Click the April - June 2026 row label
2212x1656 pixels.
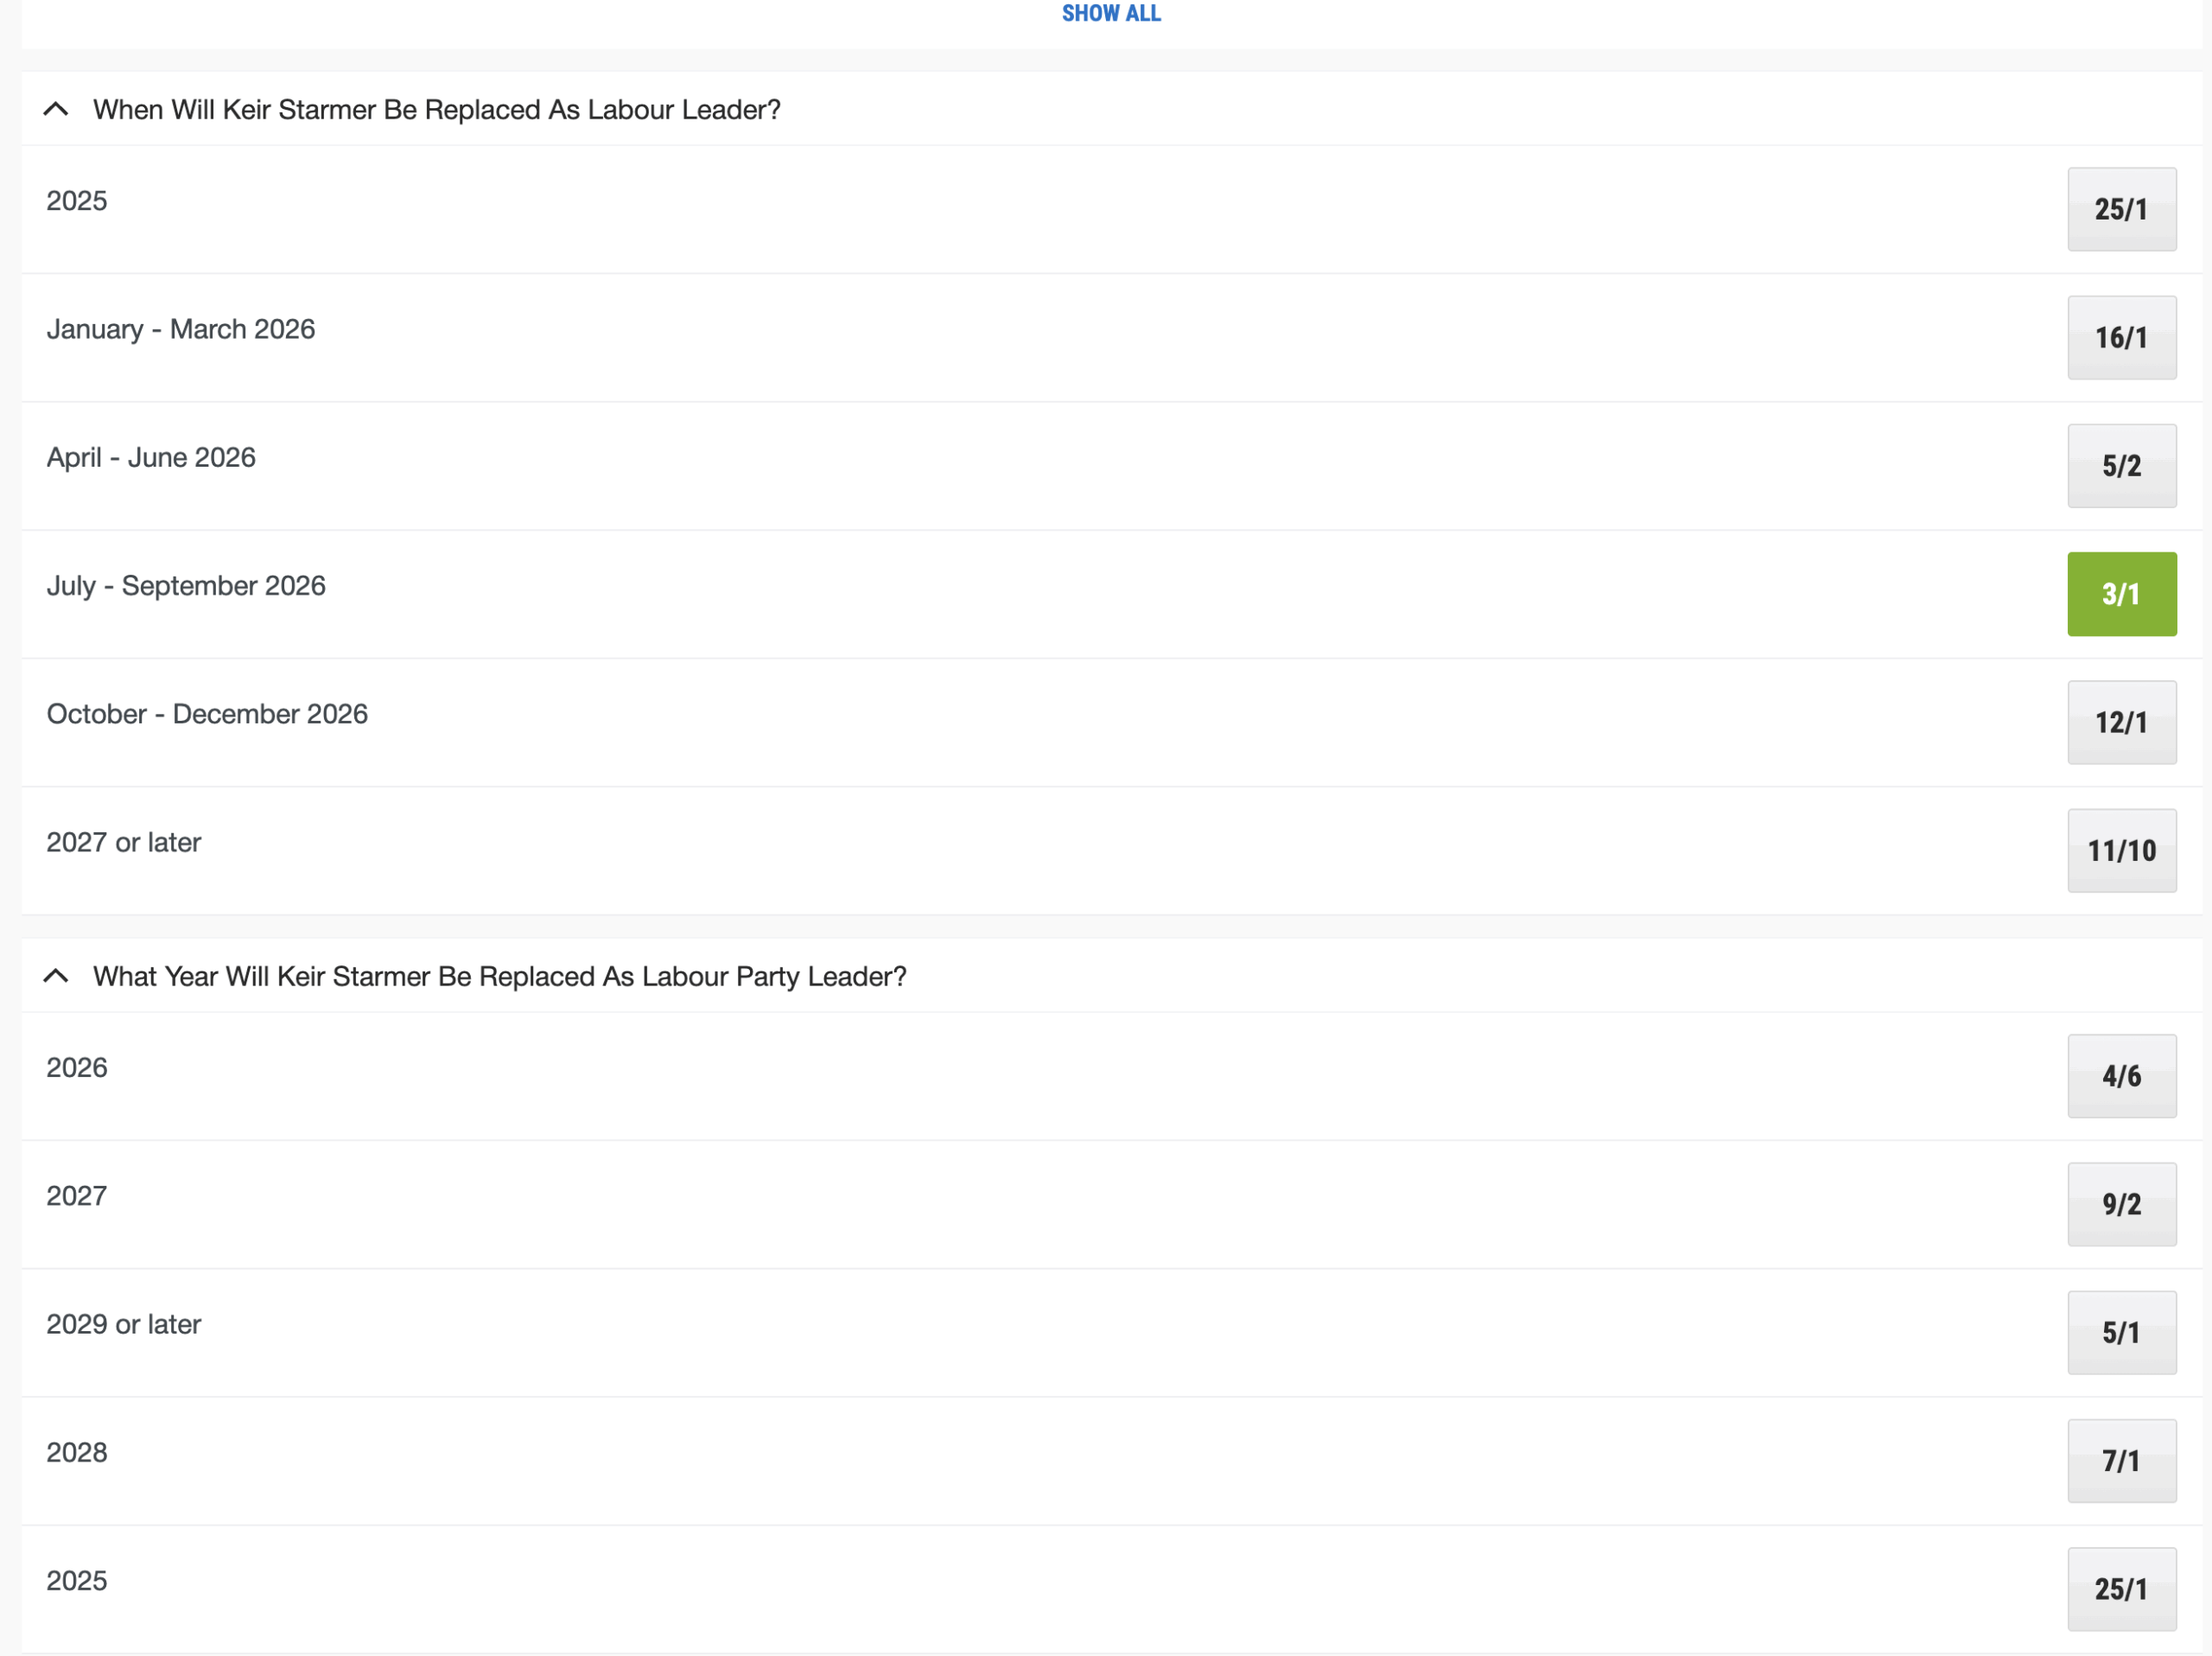[x=151, y=458]
